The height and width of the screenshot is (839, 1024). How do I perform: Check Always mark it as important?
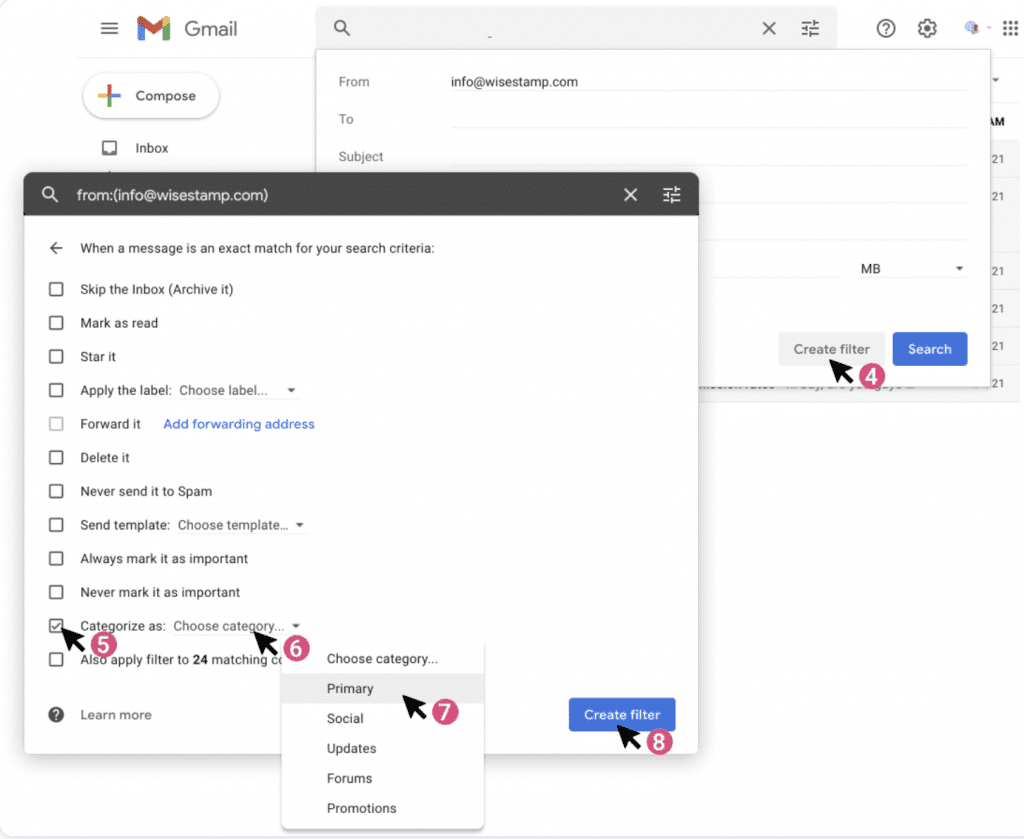[56, 558]
